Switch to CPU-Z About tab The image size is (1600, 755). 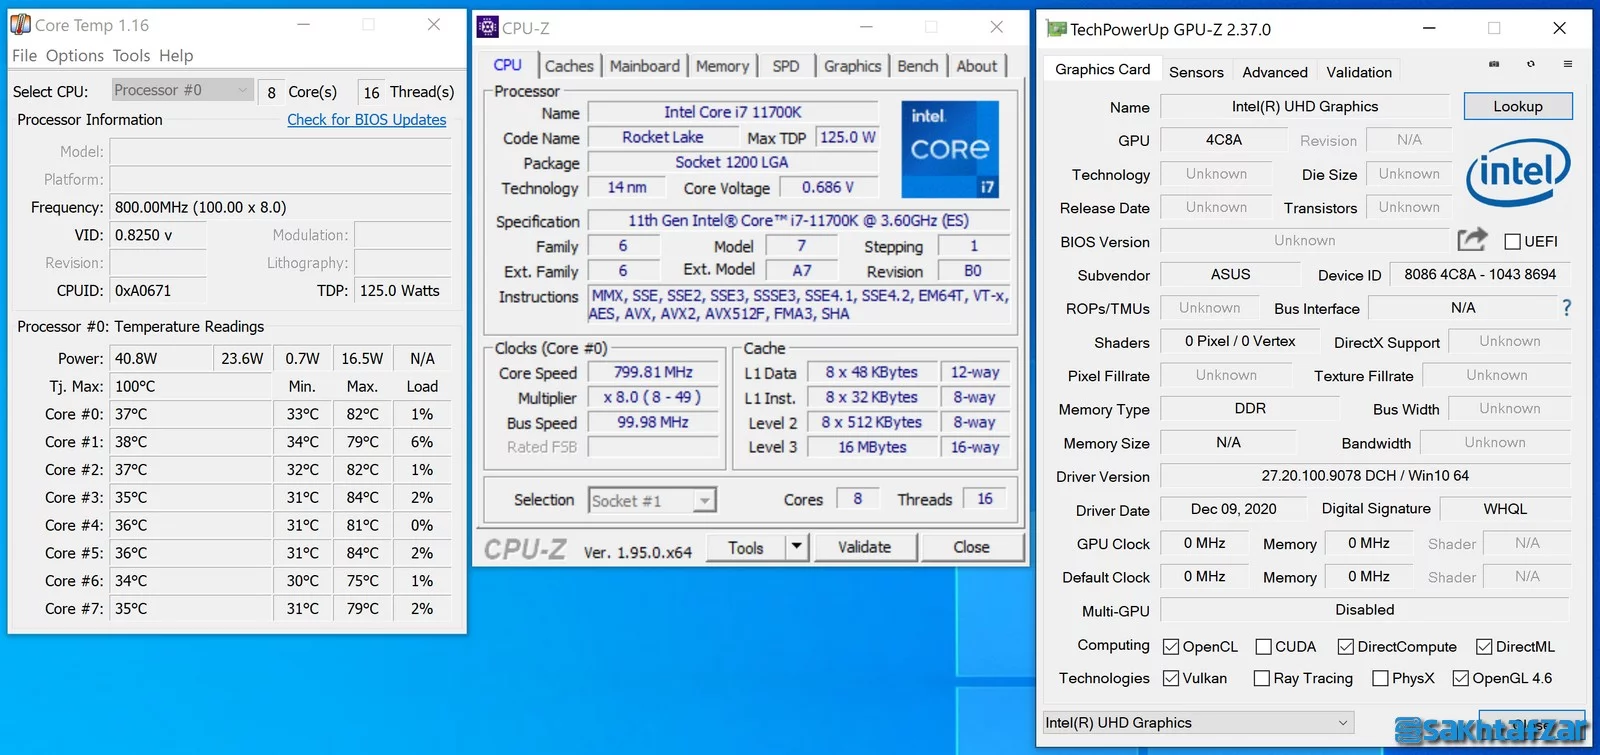pos(977,66)
